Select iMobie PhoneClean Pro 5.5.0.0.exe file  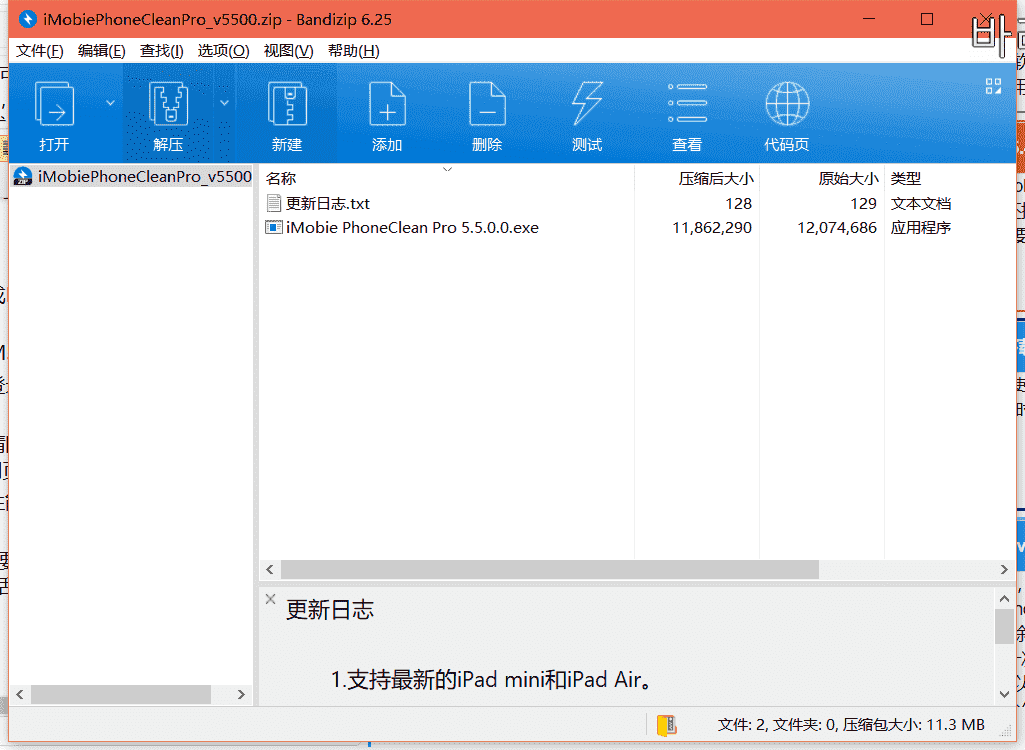pyautogui.click(x=412, y=228)
